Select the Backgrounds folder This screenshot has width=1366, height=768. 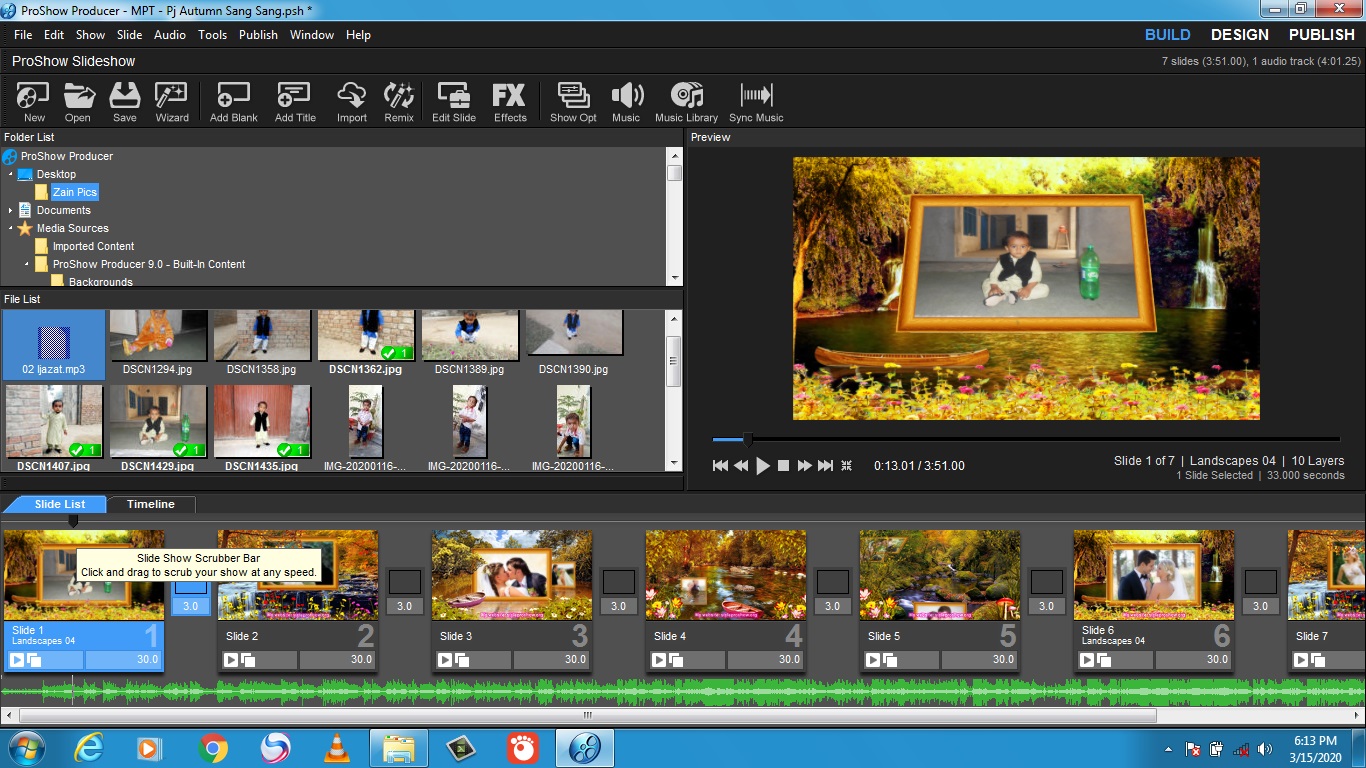[x=100, y=281]
